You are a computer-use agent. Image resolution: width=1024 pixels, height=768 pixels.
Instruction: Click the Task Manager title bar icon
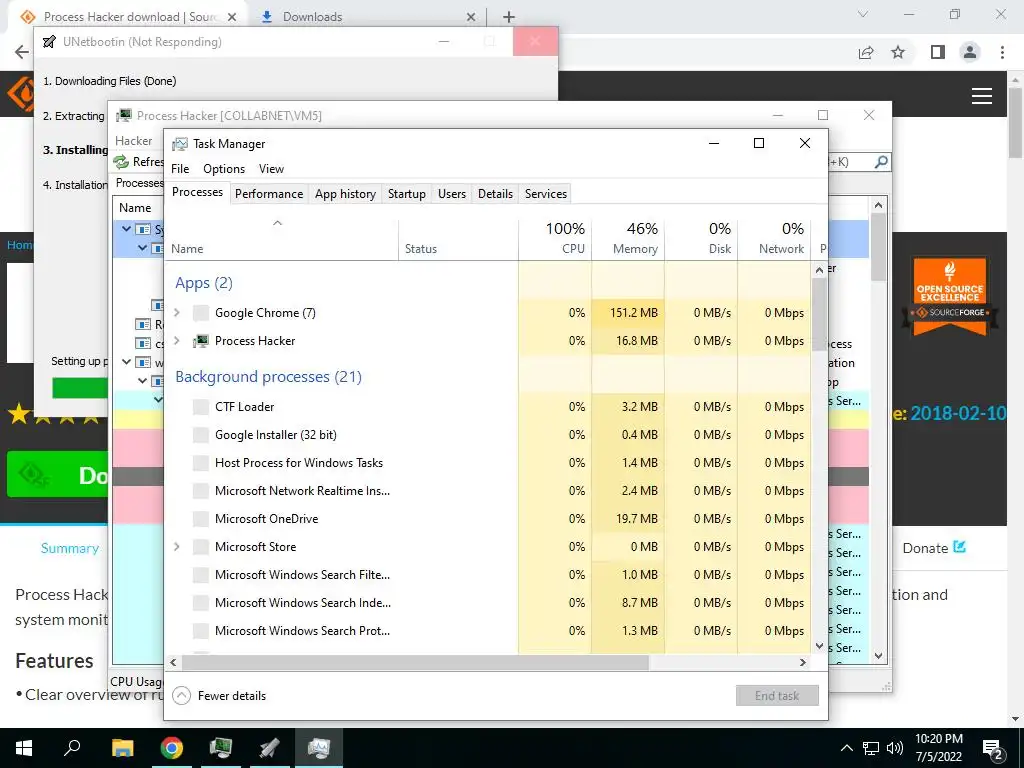[180, 144]
